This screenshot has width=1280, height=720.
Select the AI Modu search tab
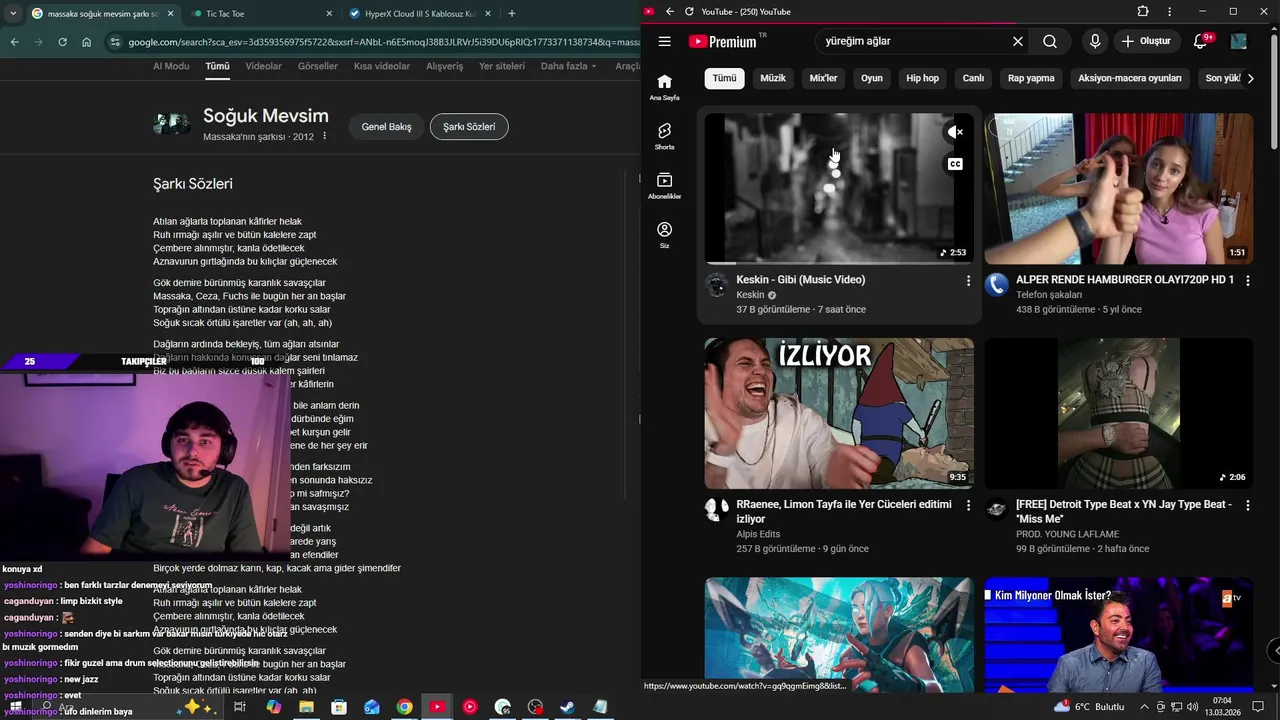pyautogui.click(x=171, y=66)
